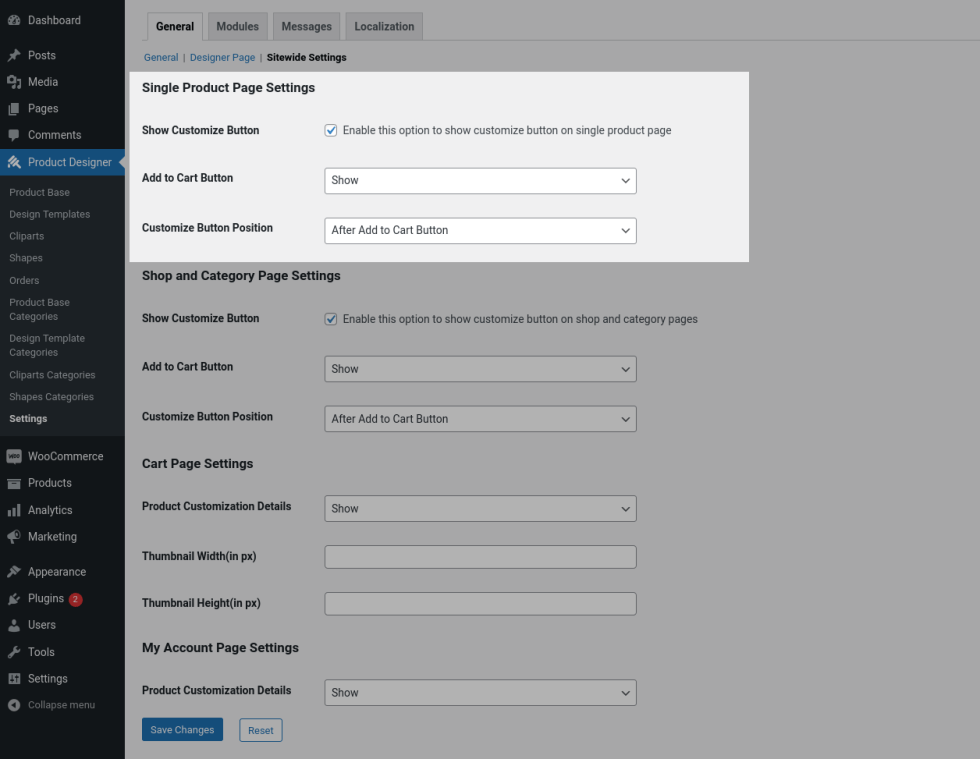980x759 pixels.
Task: Open Design Templates in sidebar submenu
Action: tap(50, 214)
